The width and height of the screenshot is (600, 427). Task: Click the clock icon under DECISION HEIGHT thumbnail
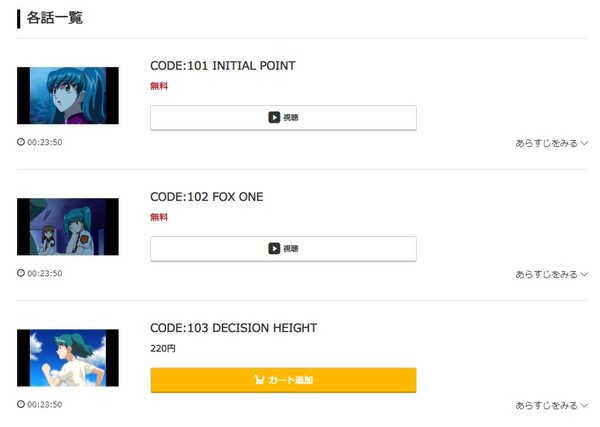[x=21, y=405]
